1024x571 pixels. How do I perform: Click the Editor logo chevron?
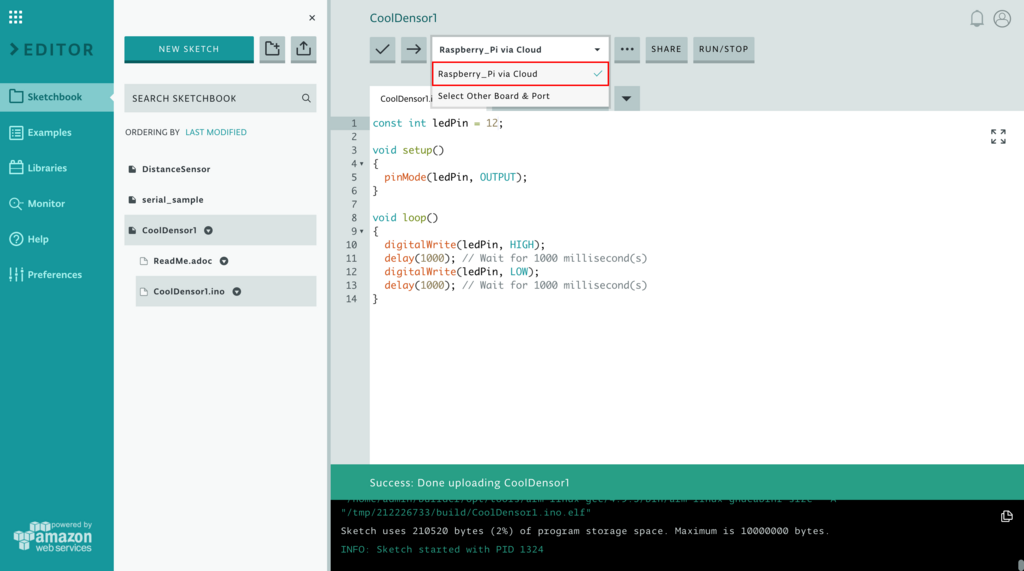(x=14, y=50)
